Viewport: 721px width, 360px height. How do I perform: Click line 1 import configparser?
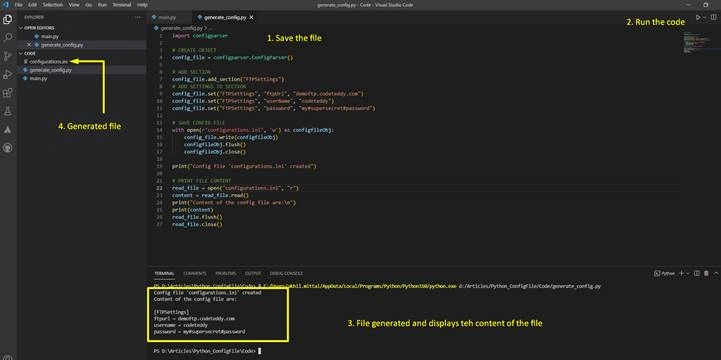[200, 35]
